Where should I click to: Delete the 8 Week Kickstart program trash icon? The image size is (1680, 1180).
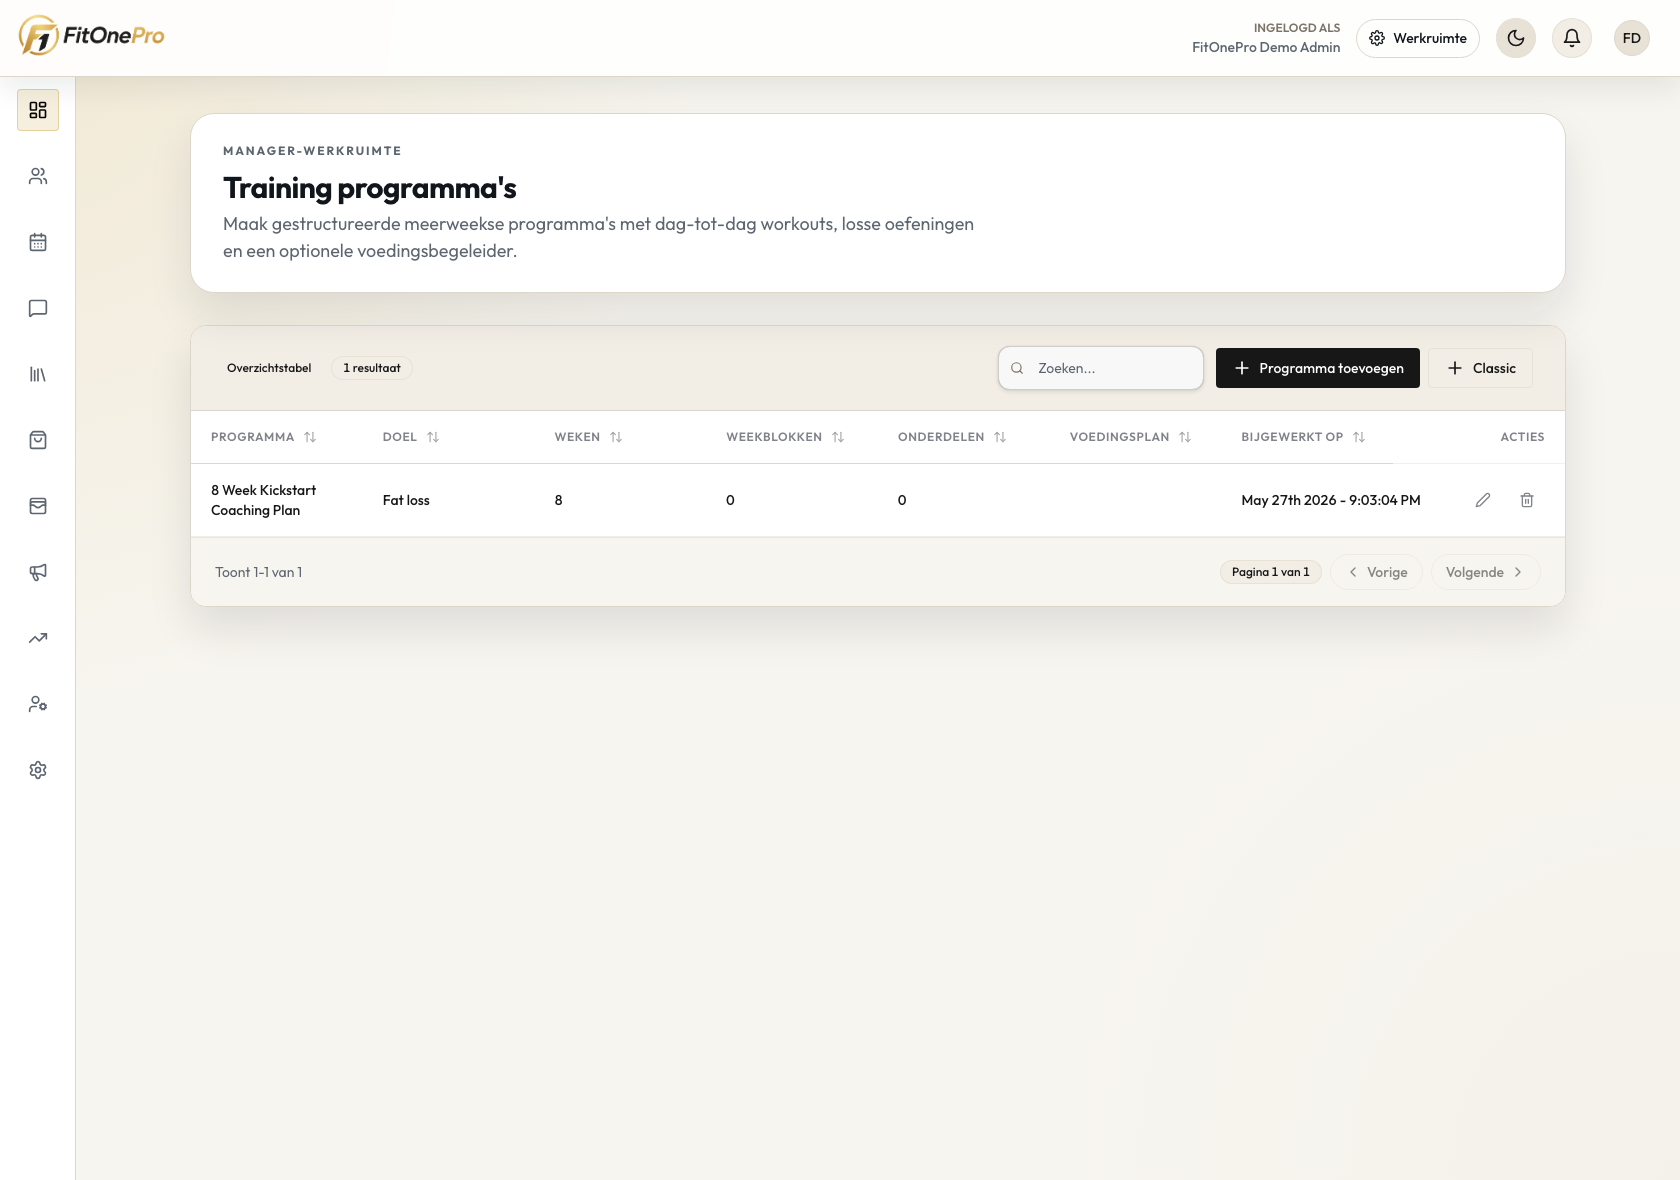(1527, 500)
